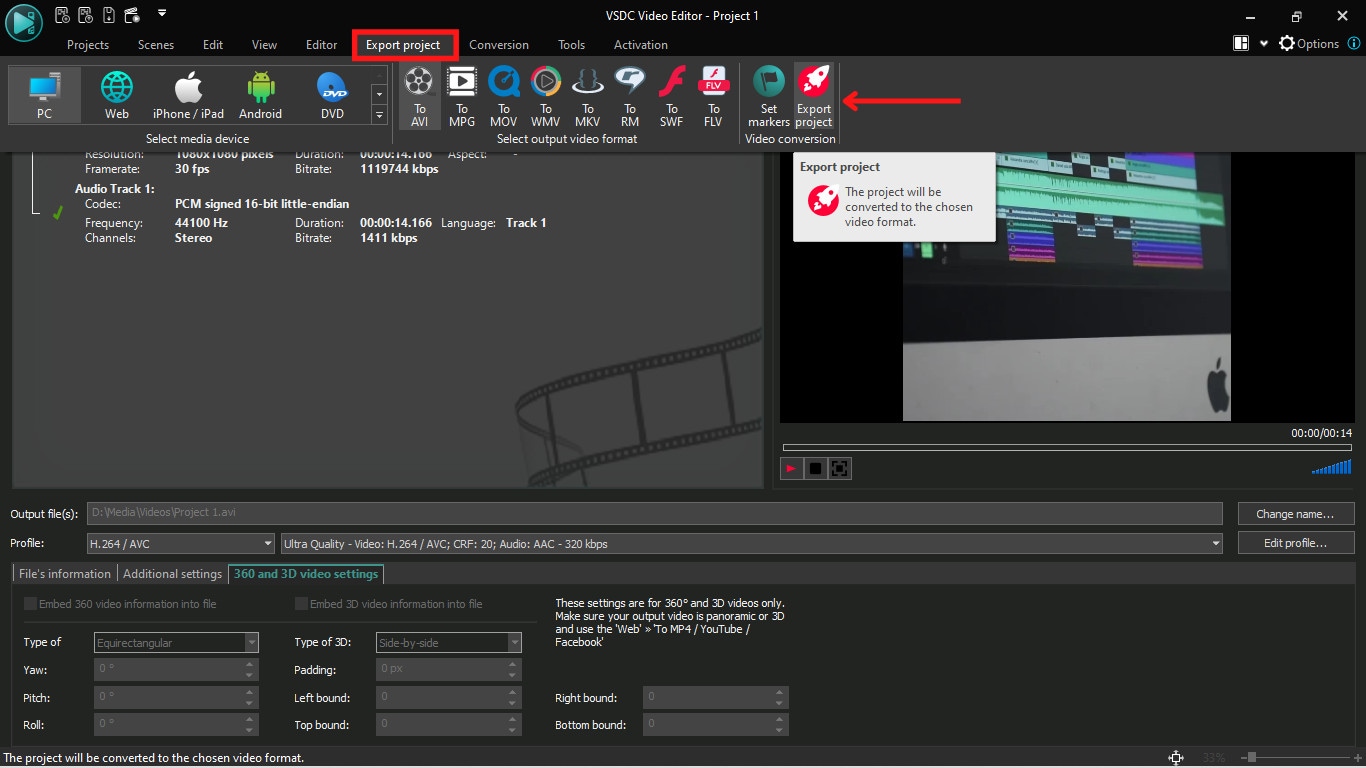Open the Editor menu tab

coord(322,45)
